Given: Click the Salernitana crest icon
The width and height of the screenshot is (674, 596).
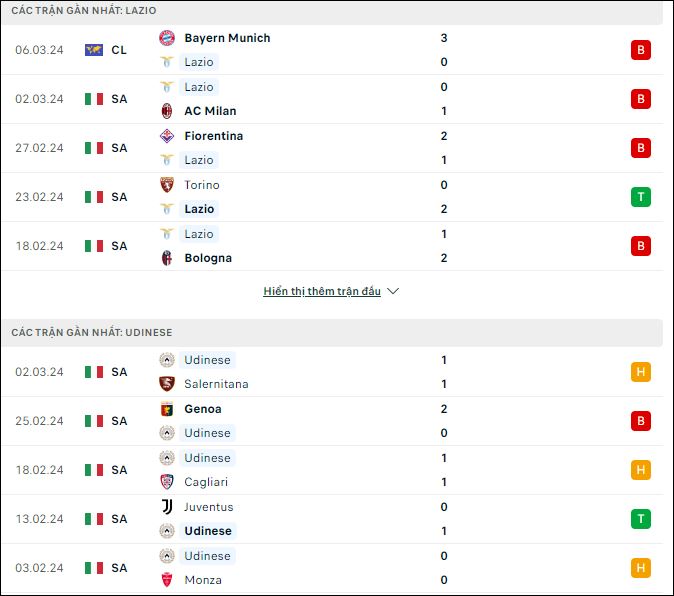Looking at the screenshot, I should pyautogui.click(x=167, y=384).
